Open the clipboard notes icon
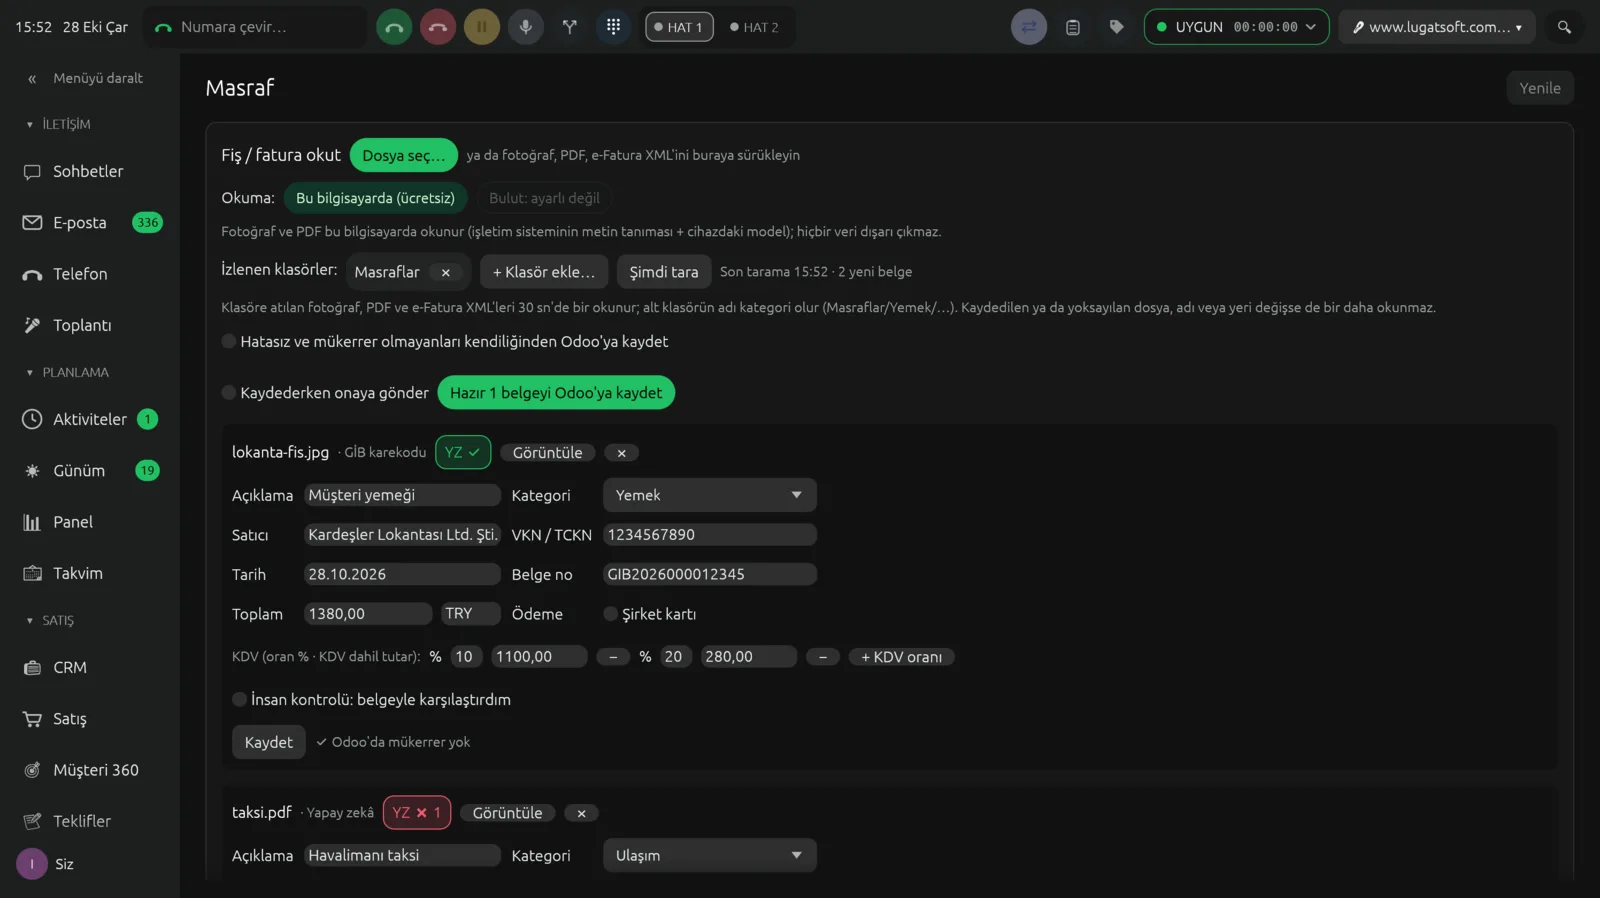 click(x=1073, y=27)
